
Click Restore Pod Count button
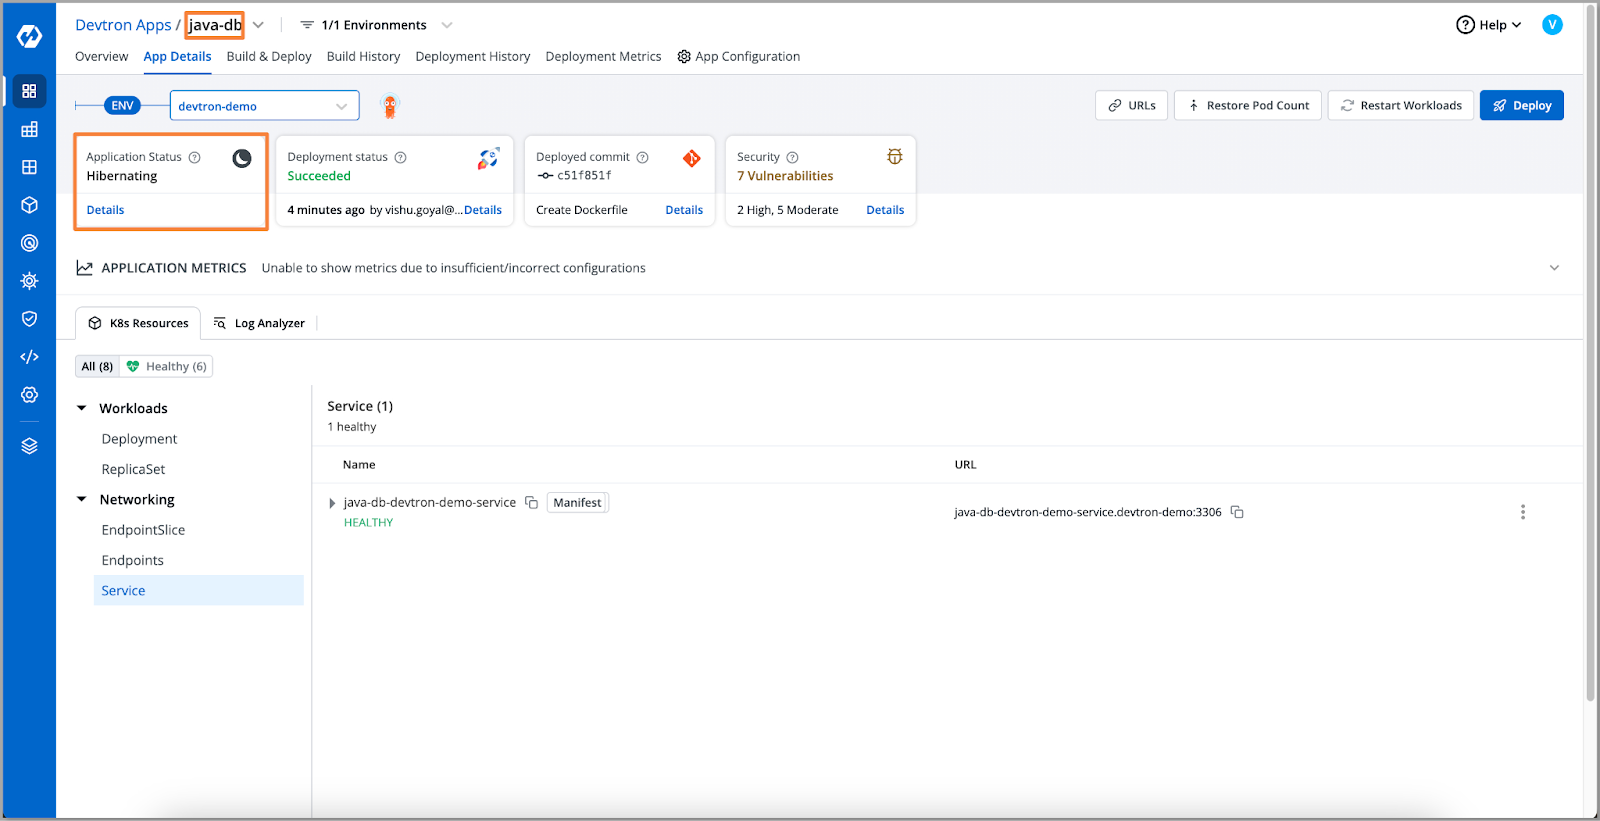tap(1248, 105)
